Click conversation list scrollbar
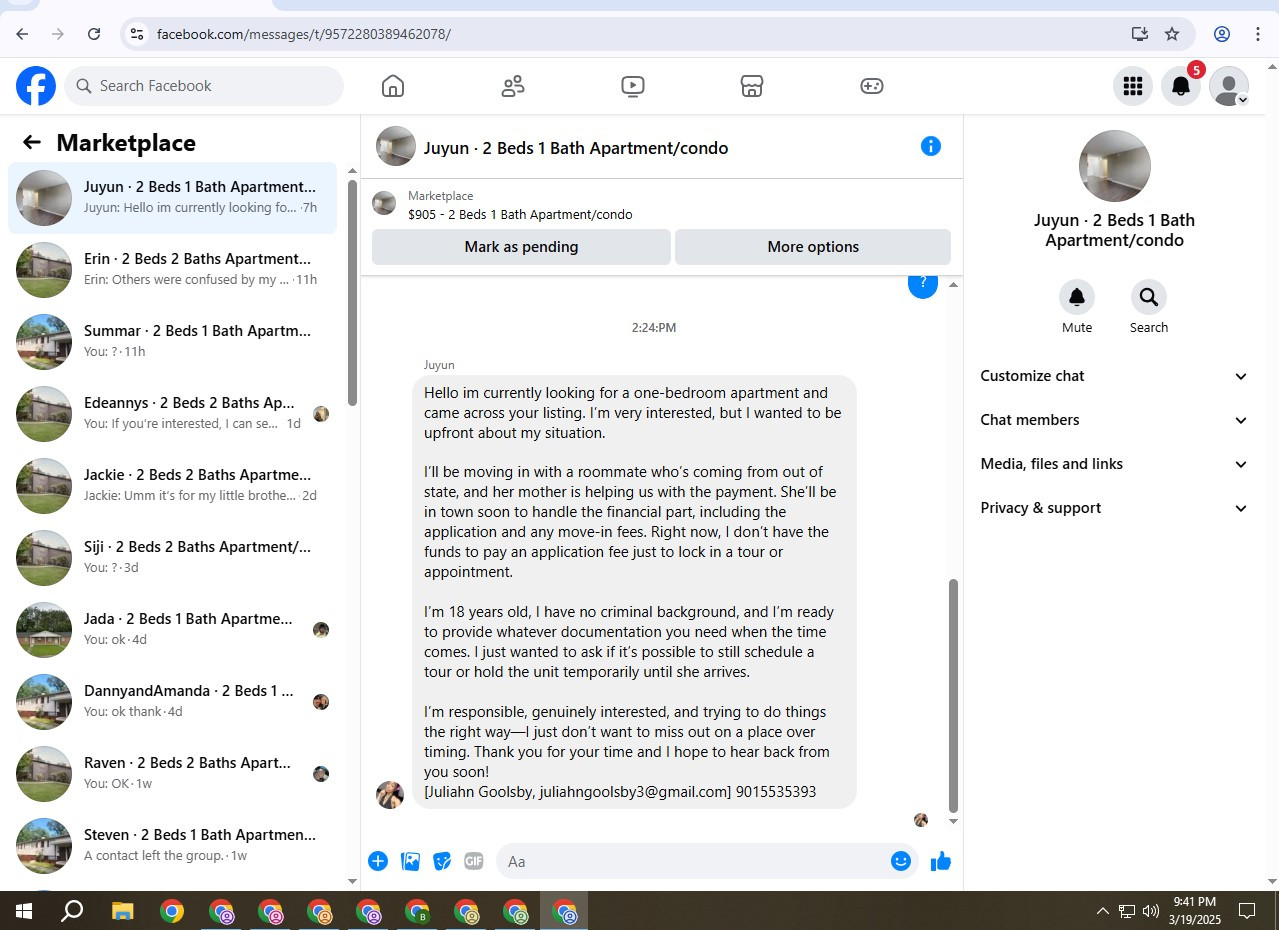Viewport: 1279px width, 930px height. (352, 292)
